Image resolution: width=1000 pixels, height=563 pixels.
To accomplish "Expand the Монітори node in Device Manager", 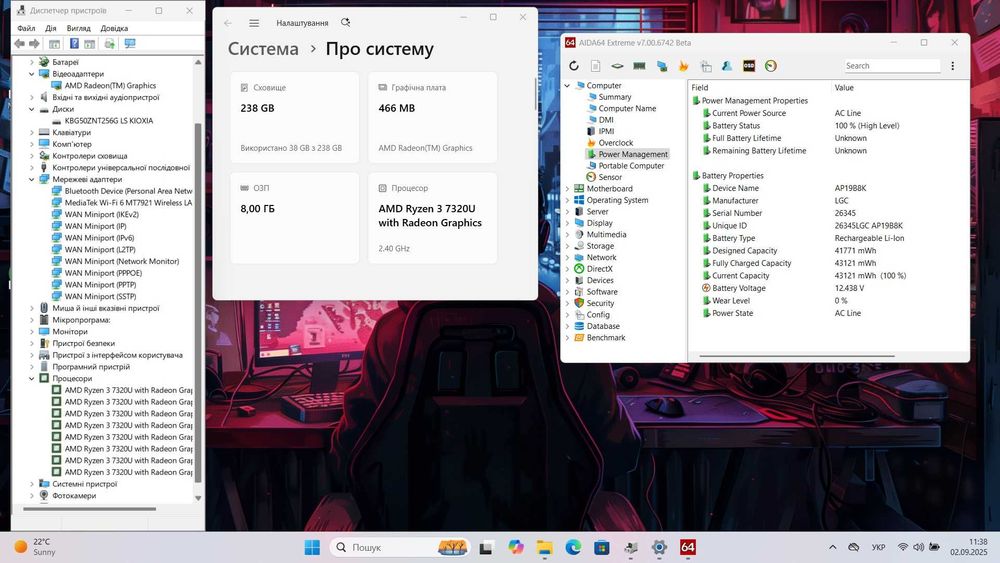I will [x=31, y=332].
